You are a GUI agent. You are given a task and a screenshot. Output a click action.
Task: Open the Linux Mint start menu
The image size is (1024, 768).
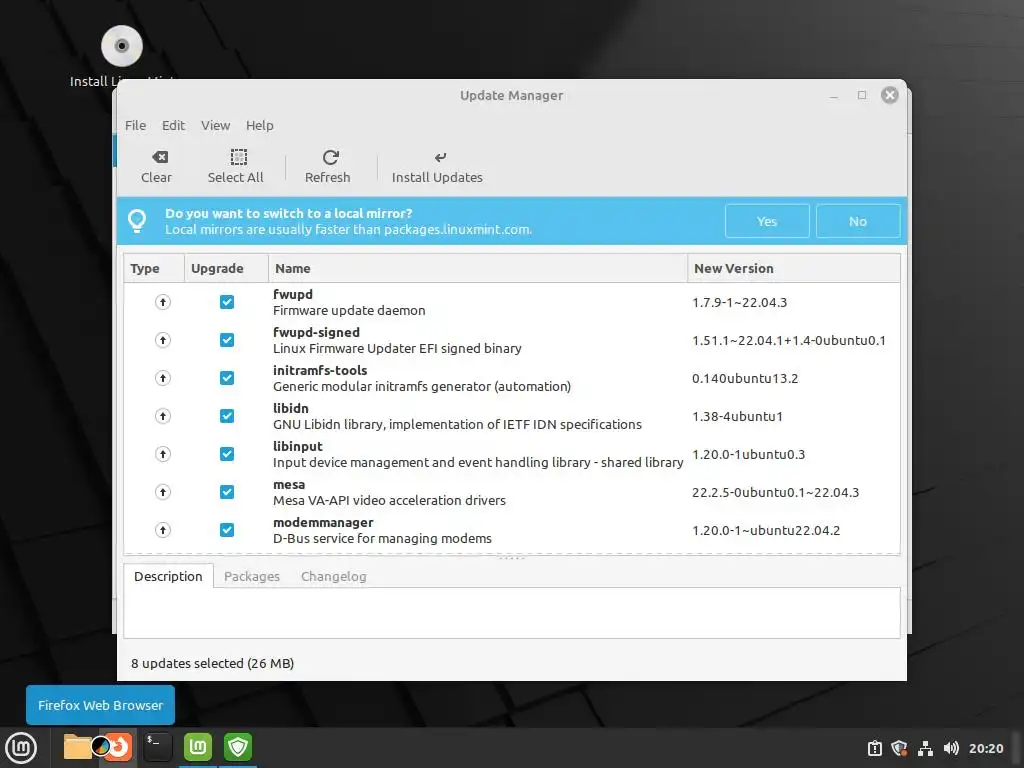21,748
